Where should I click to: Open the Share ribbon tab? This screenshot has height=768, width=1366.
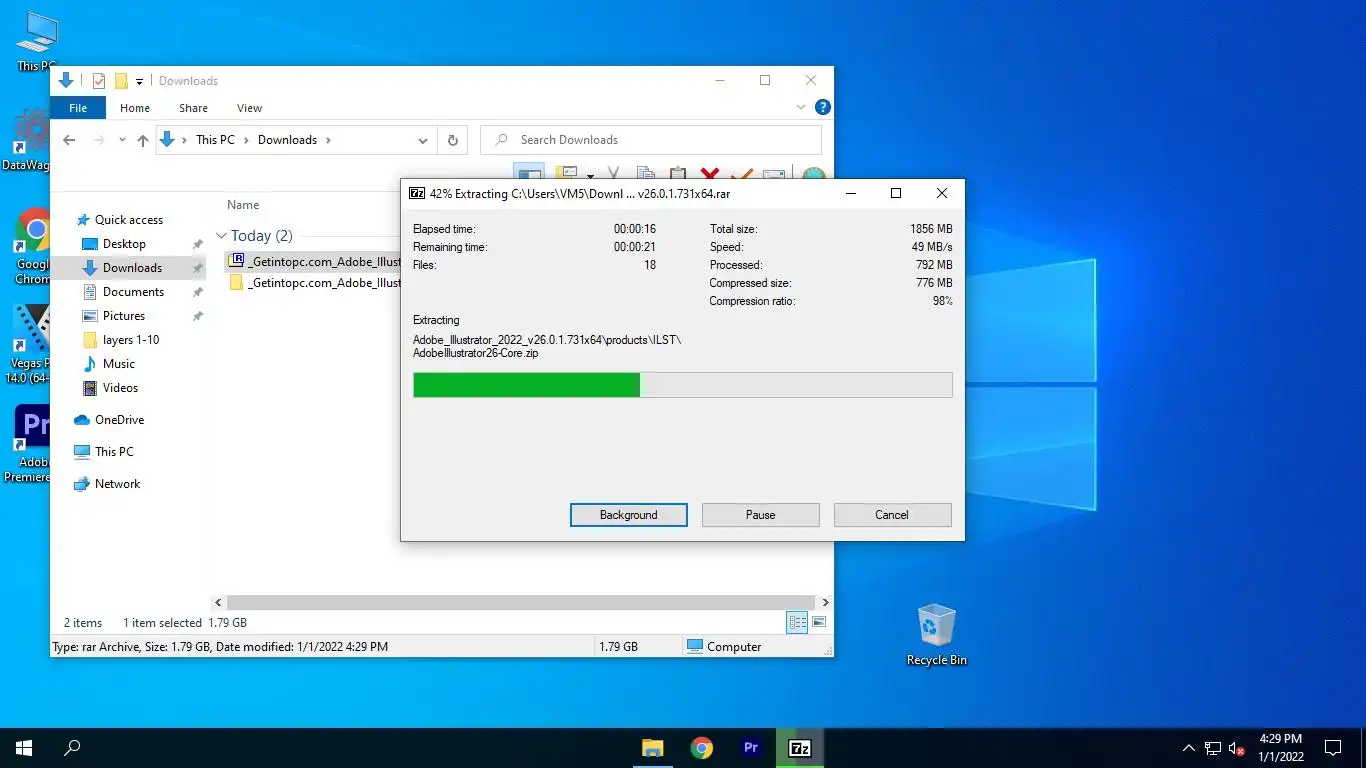point(194,108)
